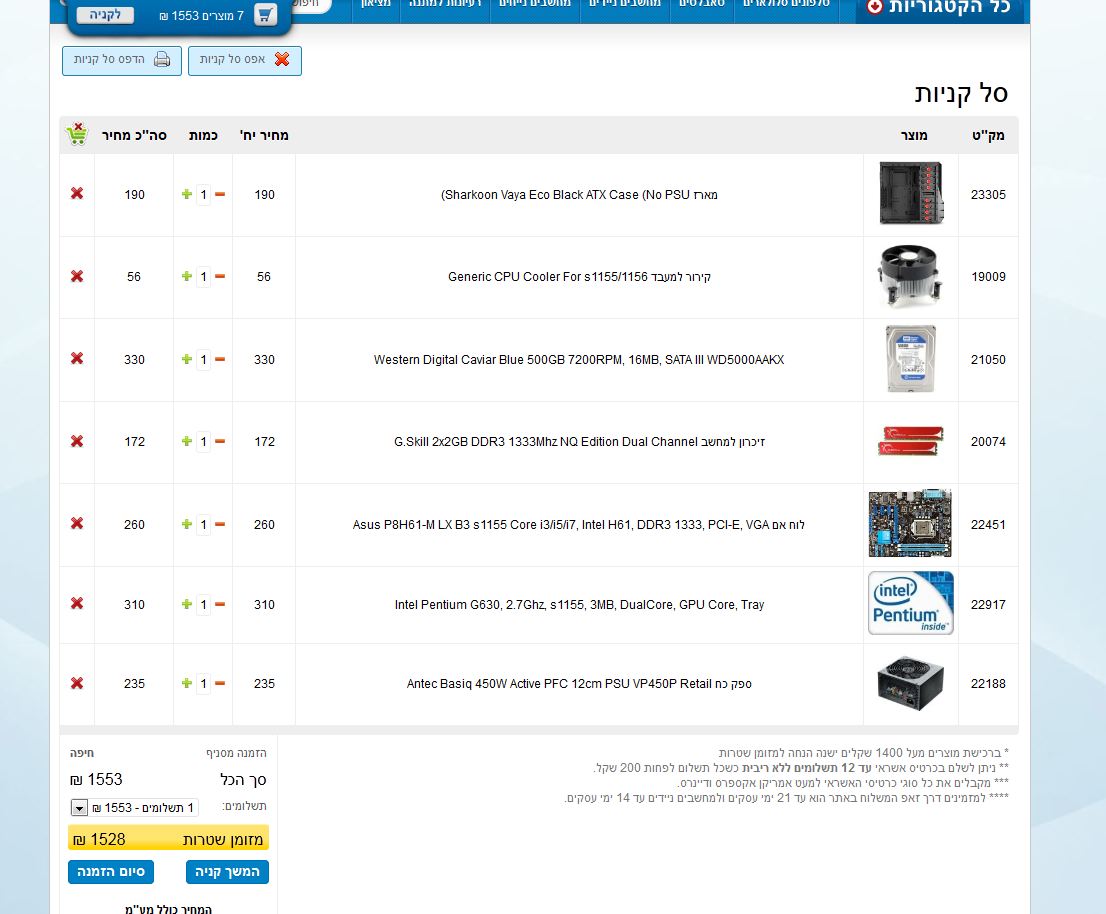Click the shopping cart icon in top bar
1106x914 pixels.
265,15
